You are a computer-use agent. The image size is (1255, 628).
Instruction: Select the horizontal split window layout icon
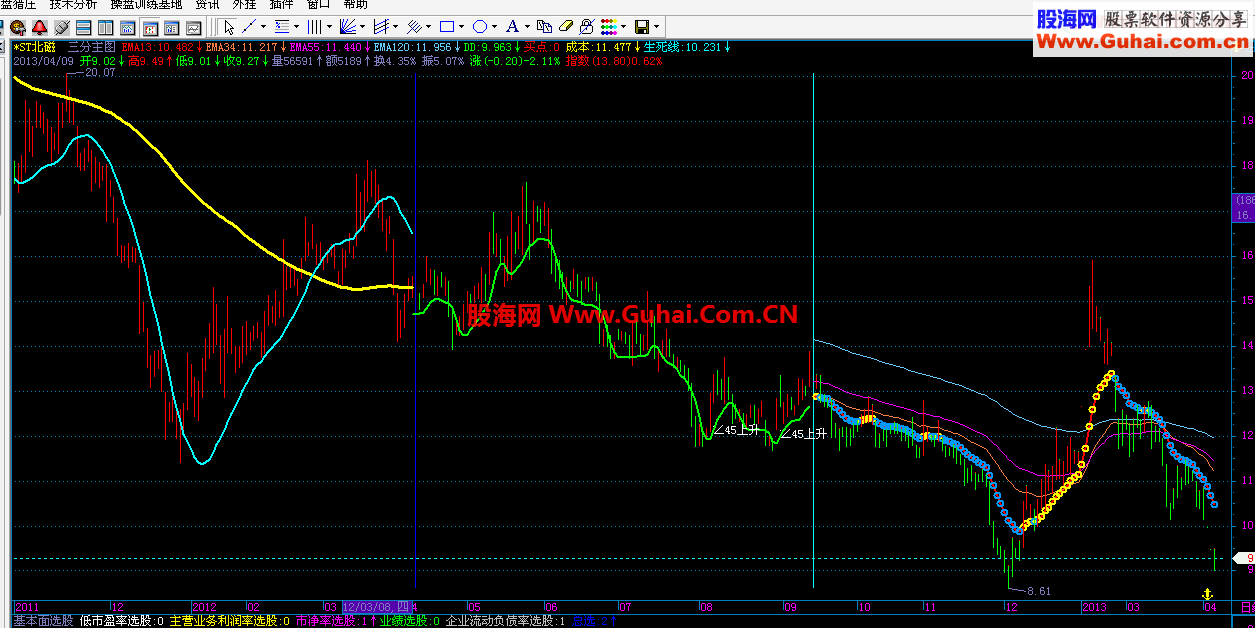click(x=84, y=27)
